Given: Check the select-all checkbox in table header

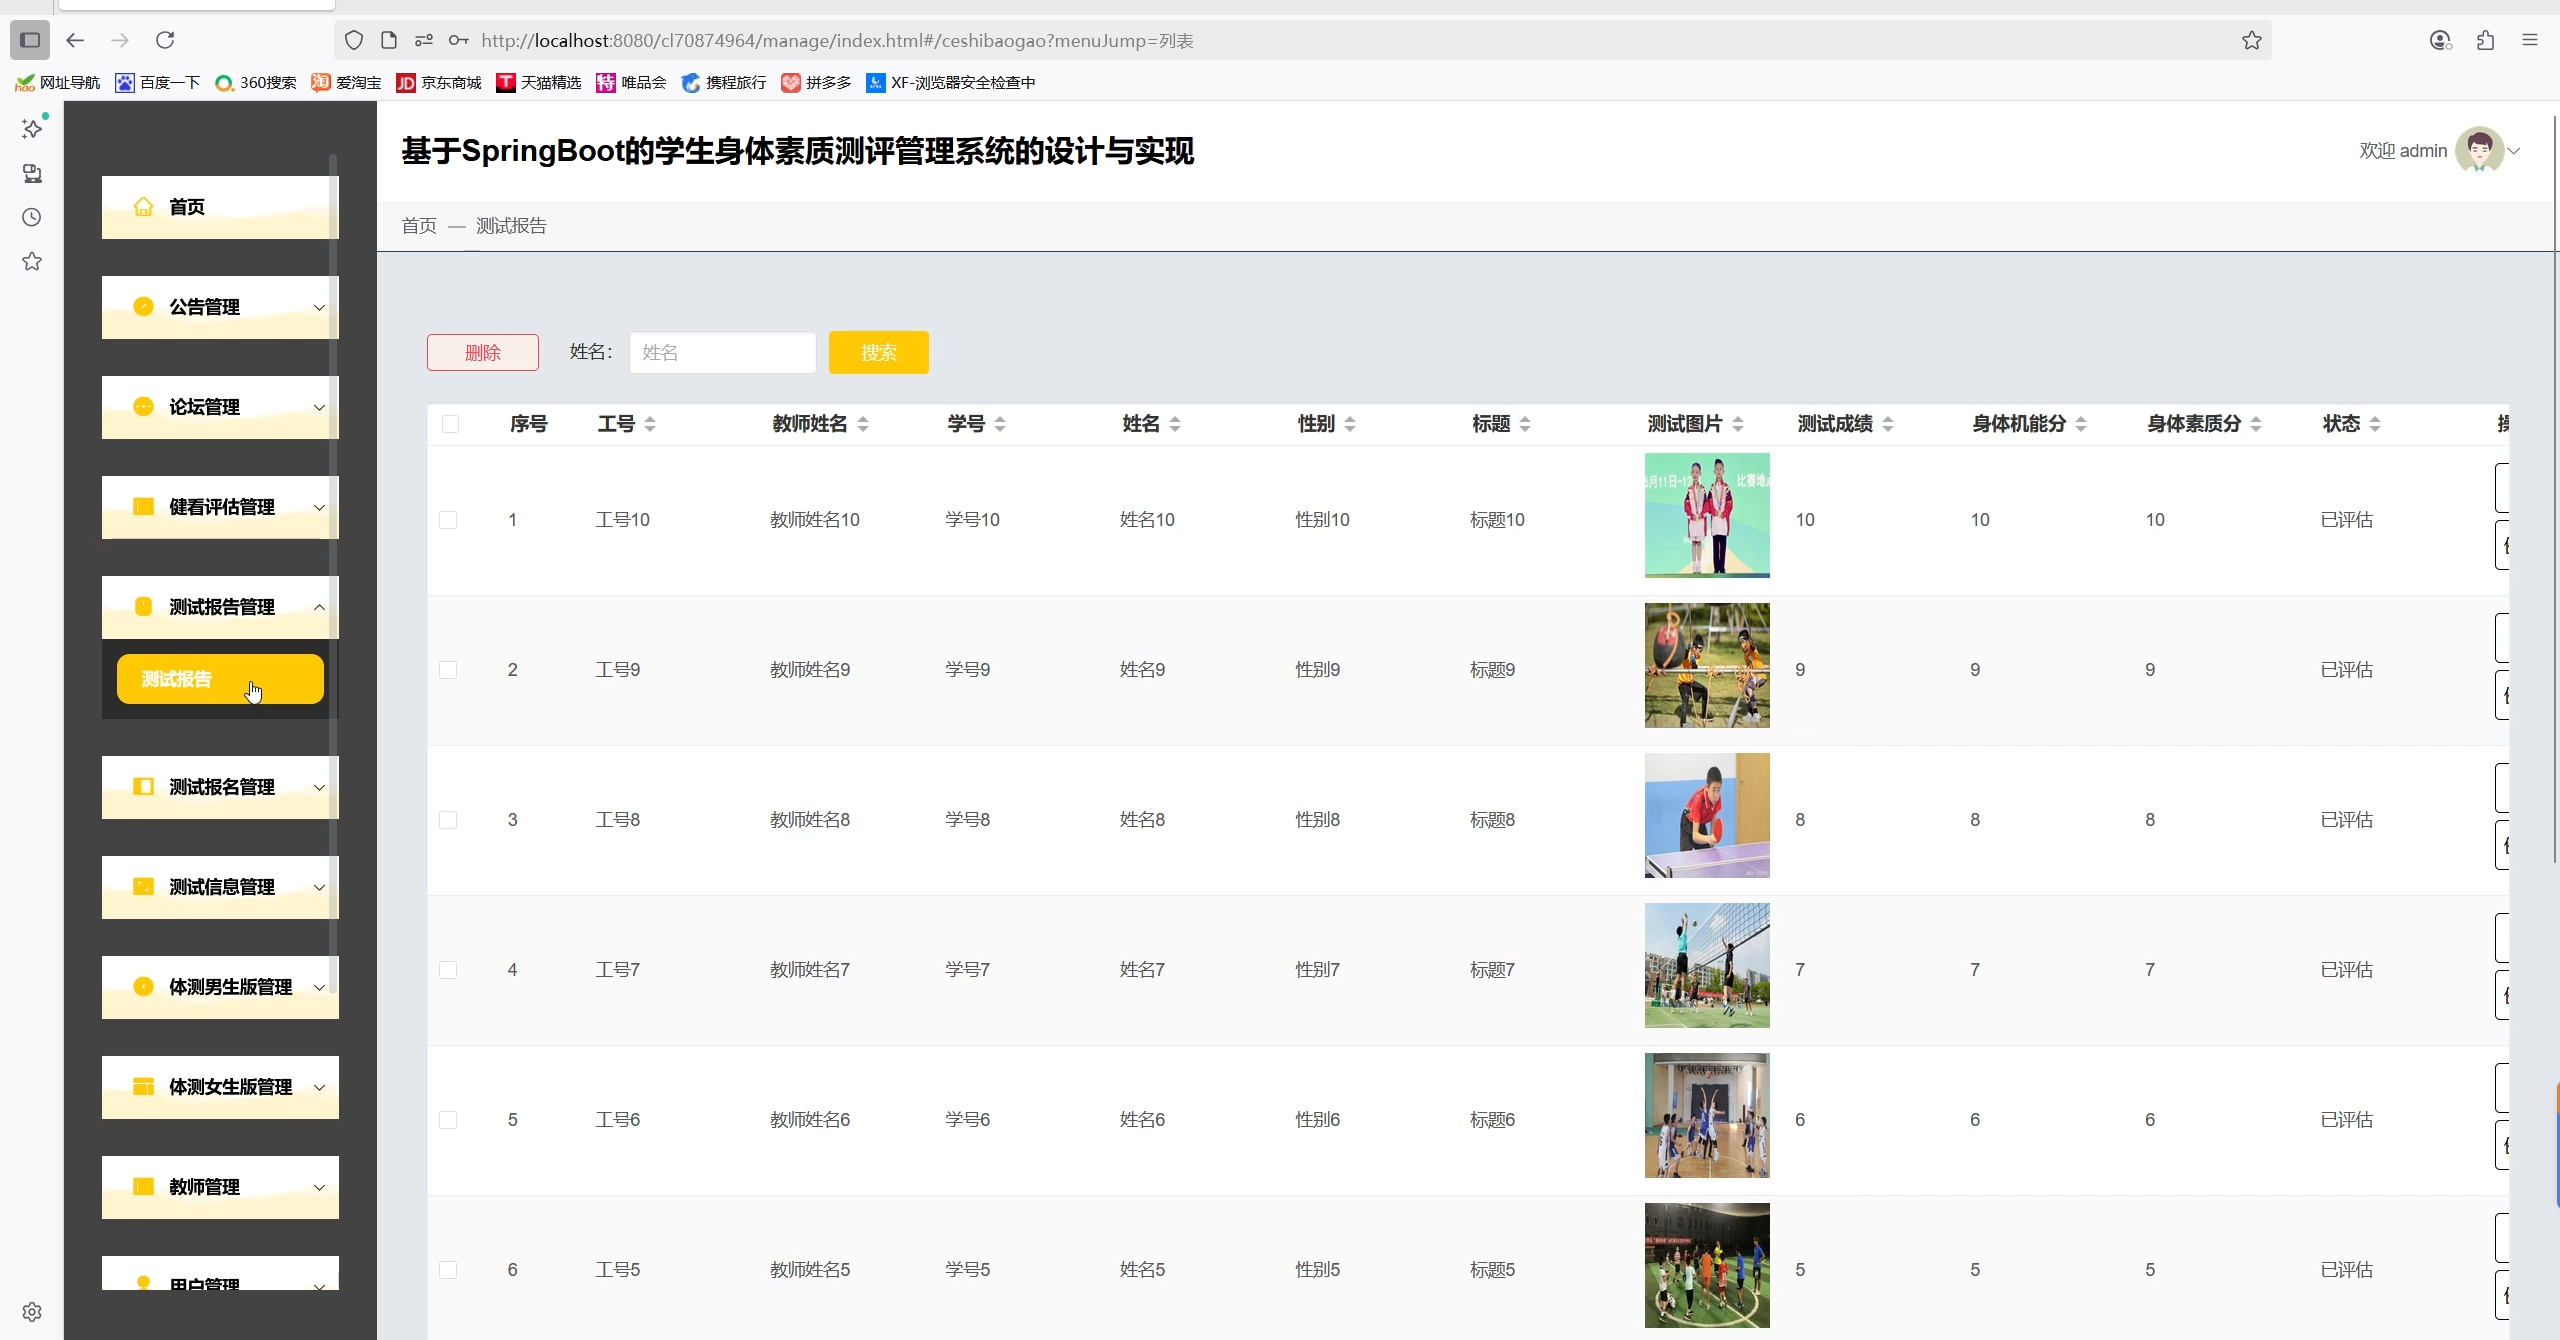Looking at the screenshot, I should tap(449, 423).
